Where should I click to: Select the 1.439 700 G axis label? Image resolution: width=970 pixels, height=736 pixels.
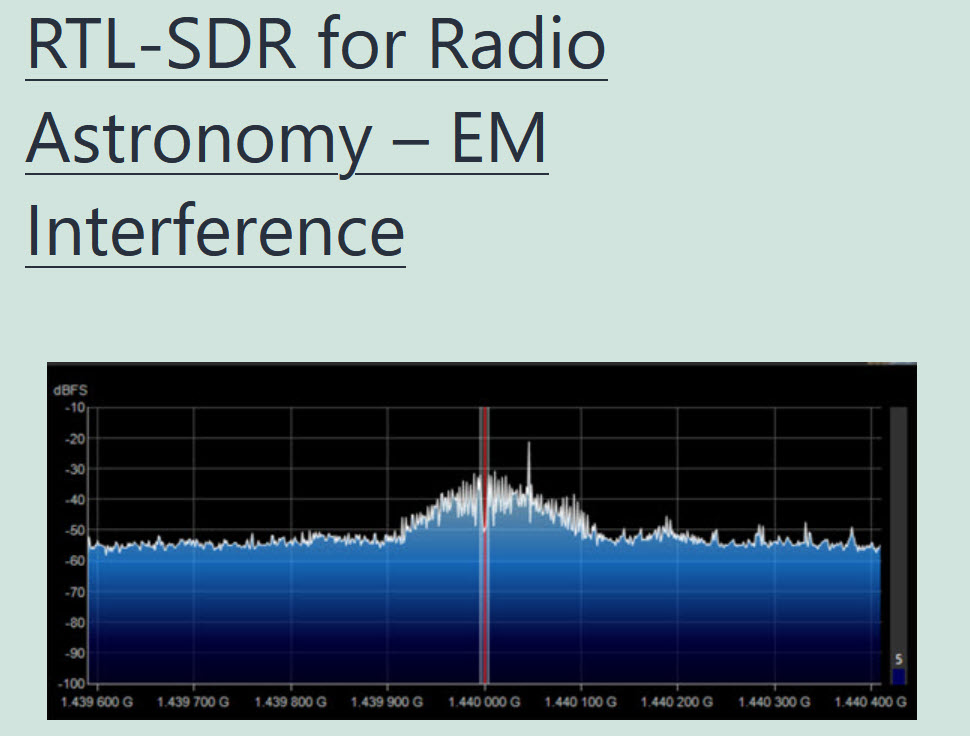click(194, 703)
